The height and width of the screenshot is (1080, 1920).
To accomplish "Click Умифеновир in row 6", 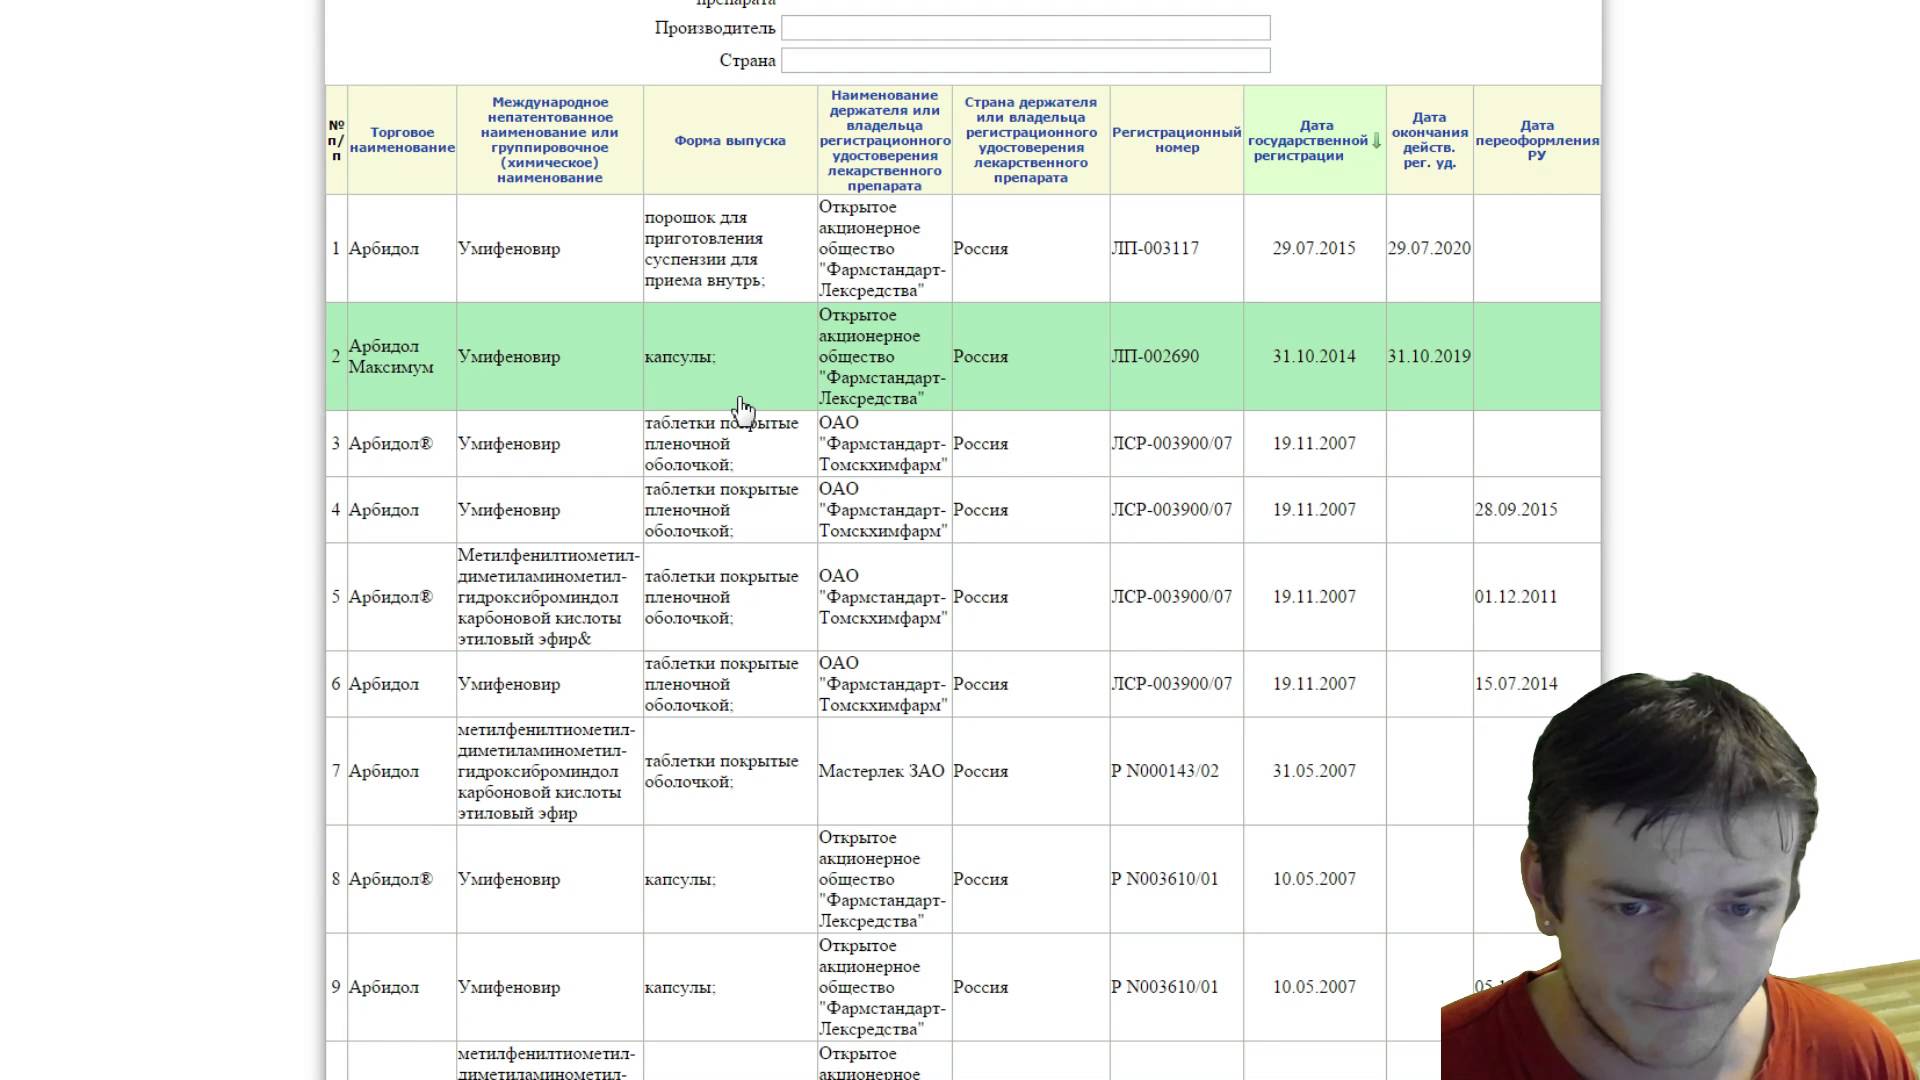I will [x=509, y=684].
